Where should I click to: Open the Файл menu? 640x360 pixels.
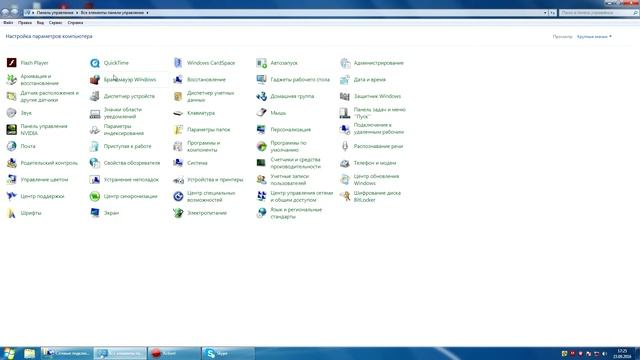[8, 23]
